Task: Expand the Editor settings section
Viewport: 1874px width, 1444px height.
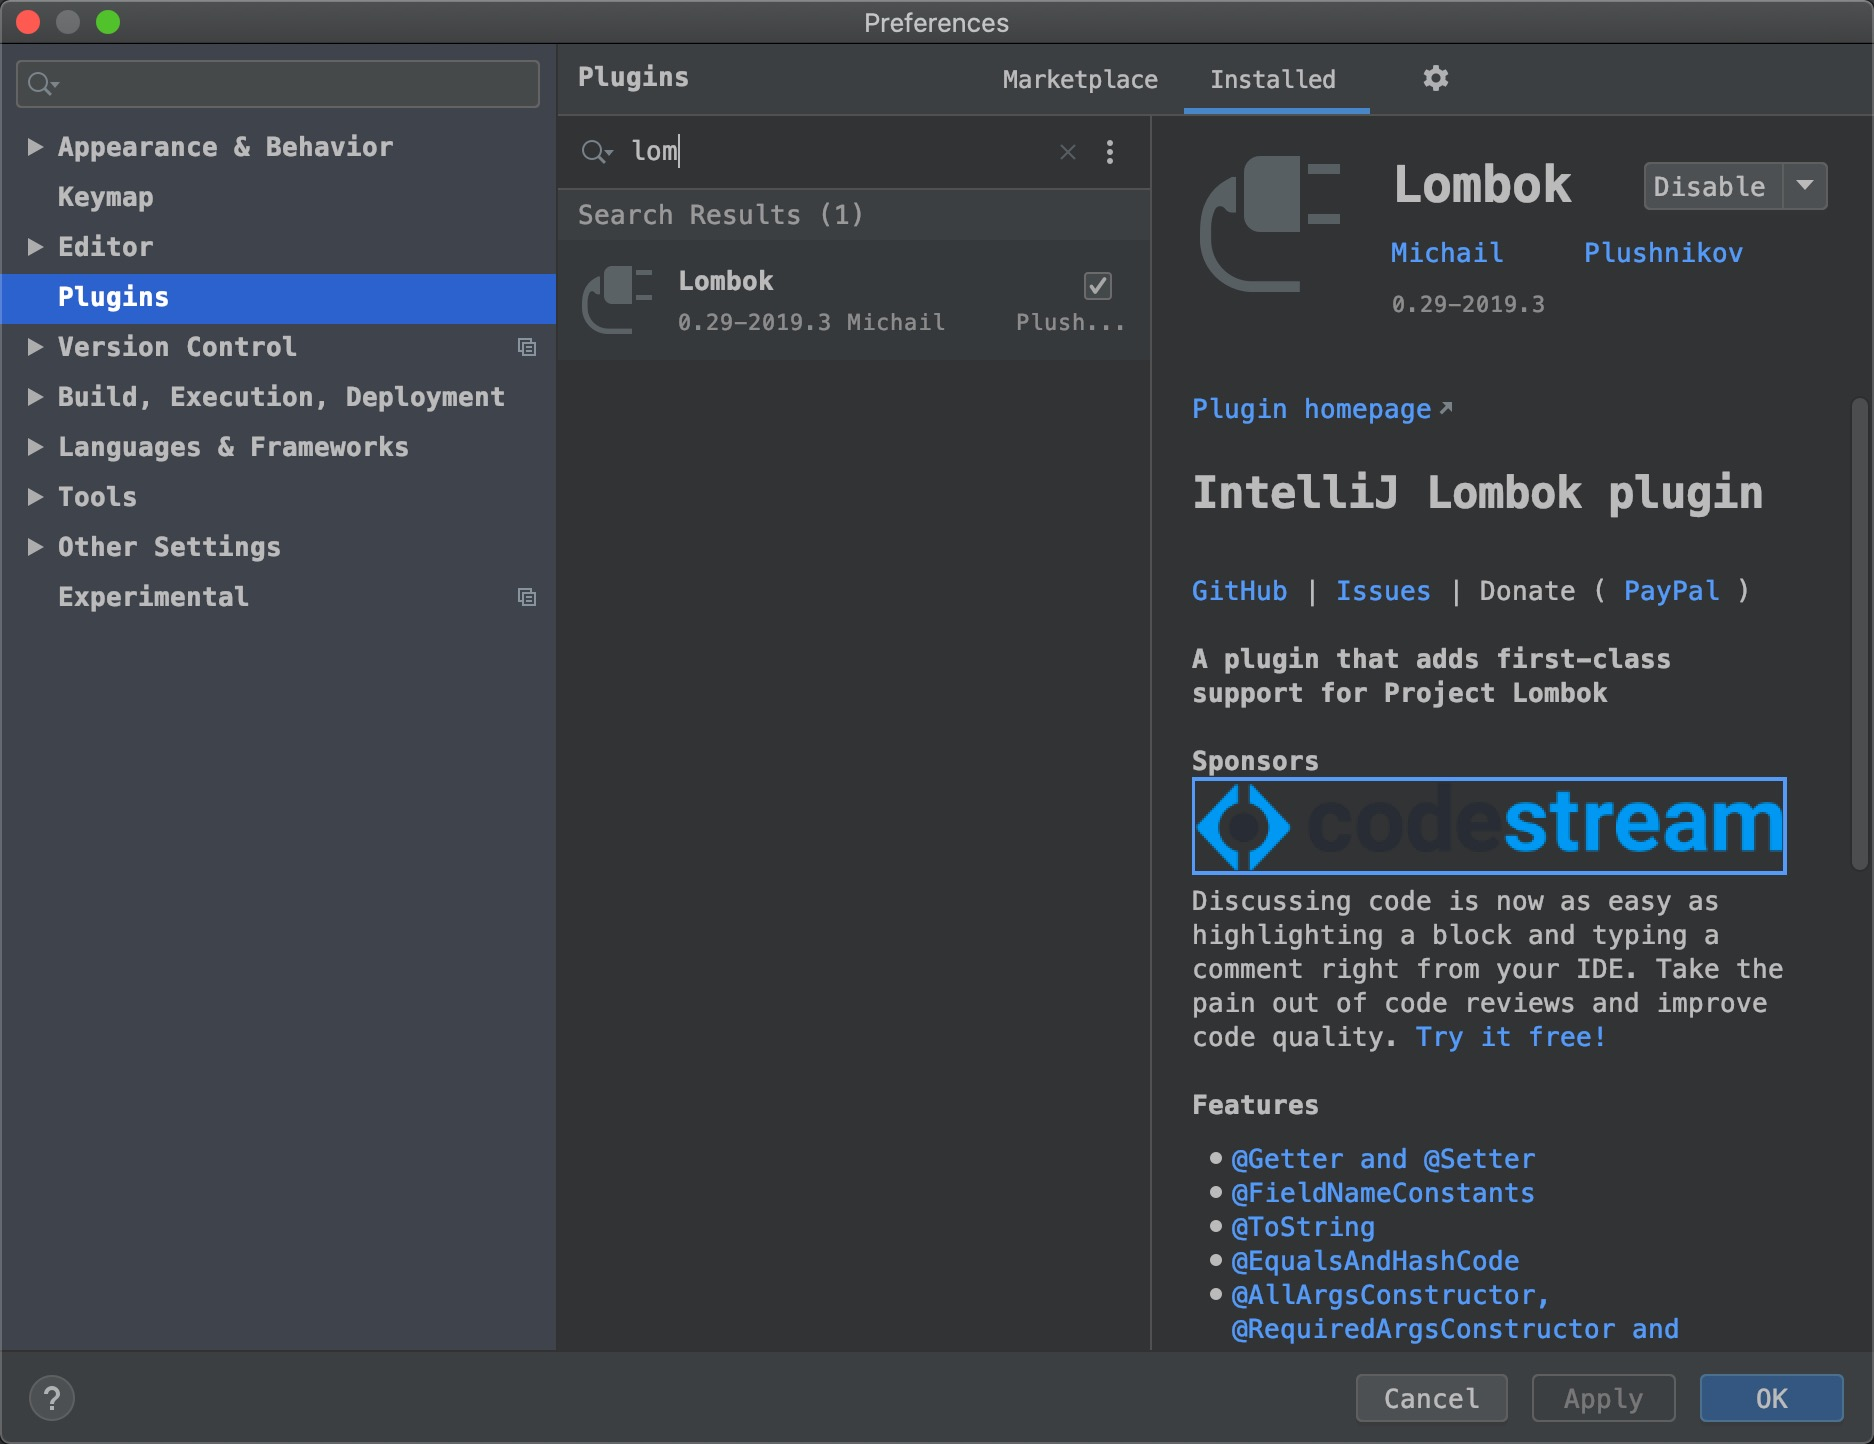Action: (x=35, y=247)
